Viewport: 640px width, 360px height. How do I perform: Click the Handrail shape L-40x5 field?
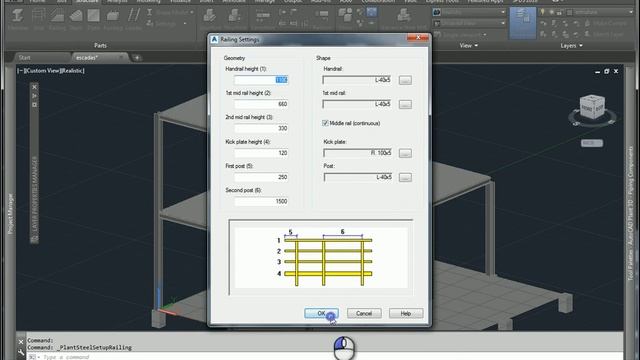click(358, 80)
